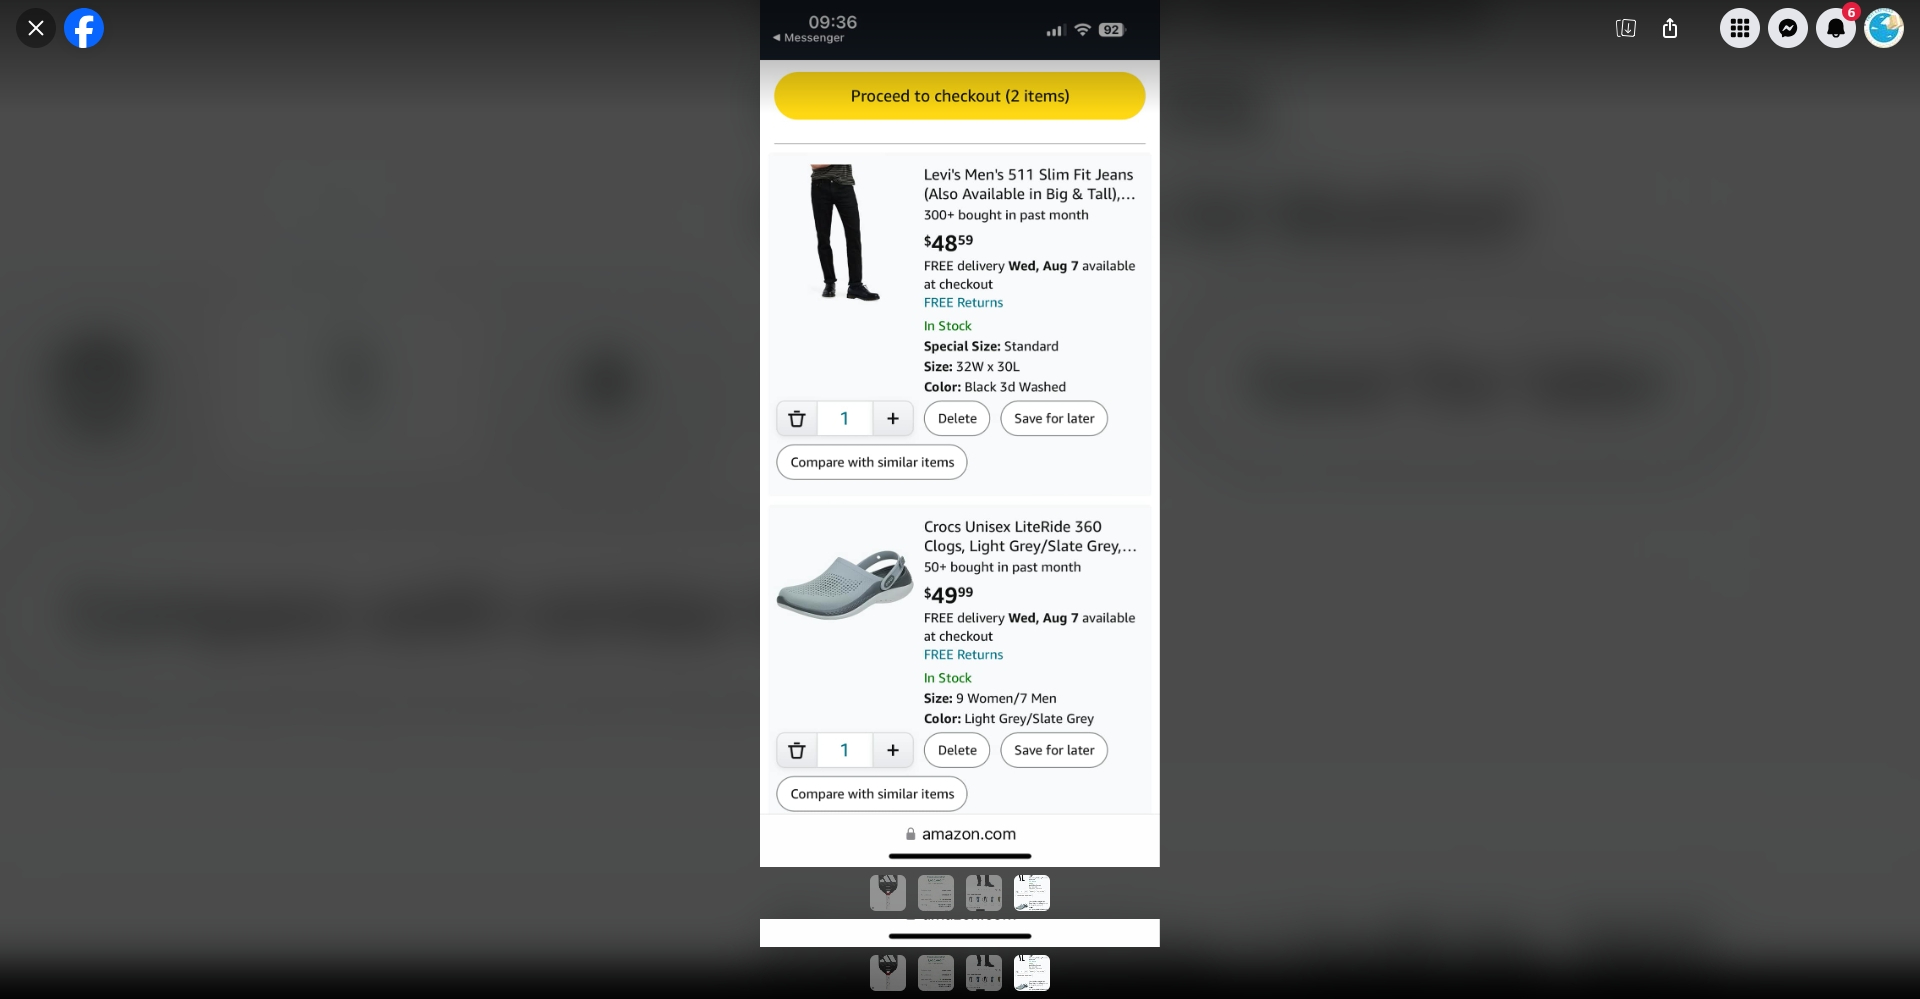1920x999 pixels.
Task: Click the download photo icon
Action: 1626,28
